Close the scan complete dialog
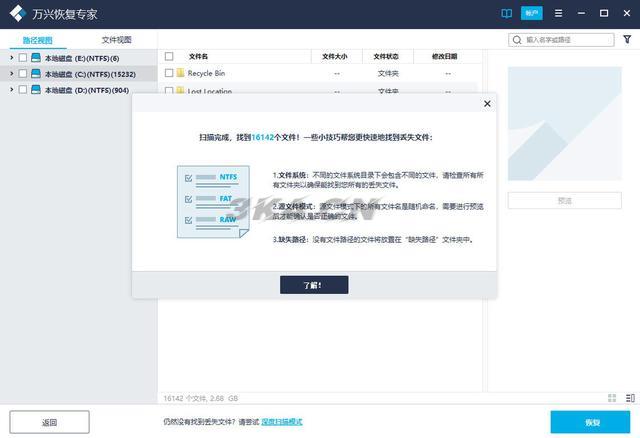The image size is (640, 438). pyautogui.click(x=487, y=104)
